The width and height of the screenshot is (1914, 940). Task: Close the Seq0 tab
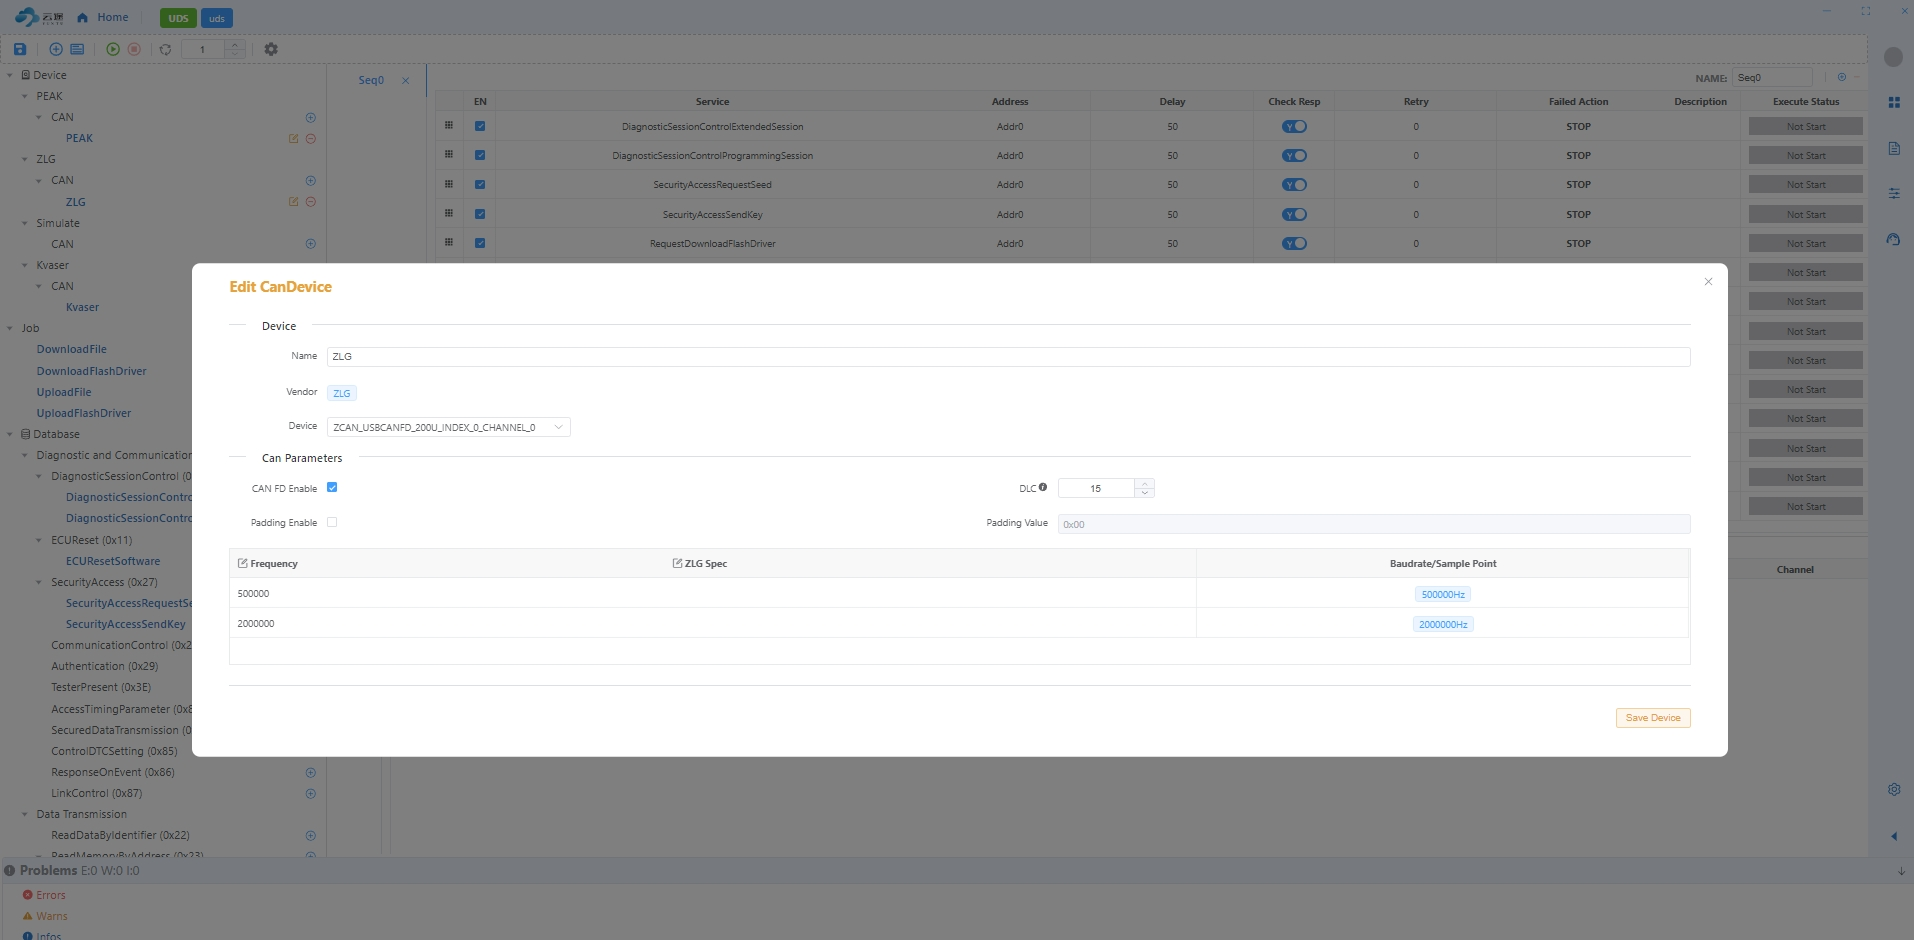[x=405, y=80]
